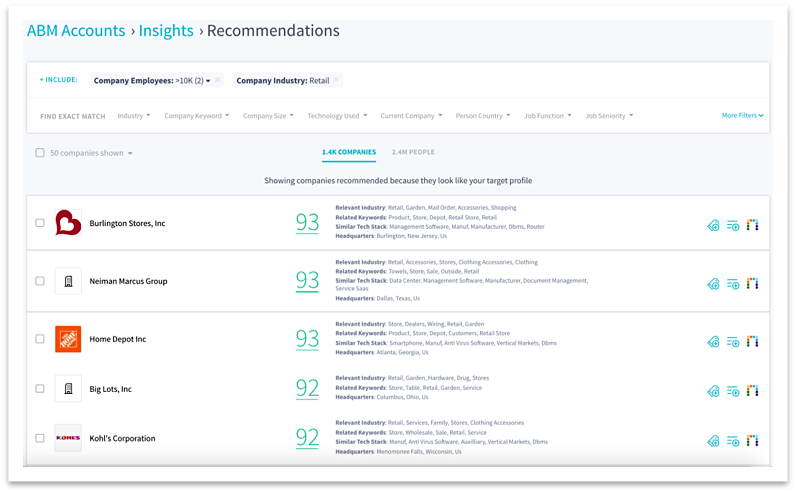796x493 pixels.
Task: Switch to the 2.4M People tab
Action: tap(413, 152)
